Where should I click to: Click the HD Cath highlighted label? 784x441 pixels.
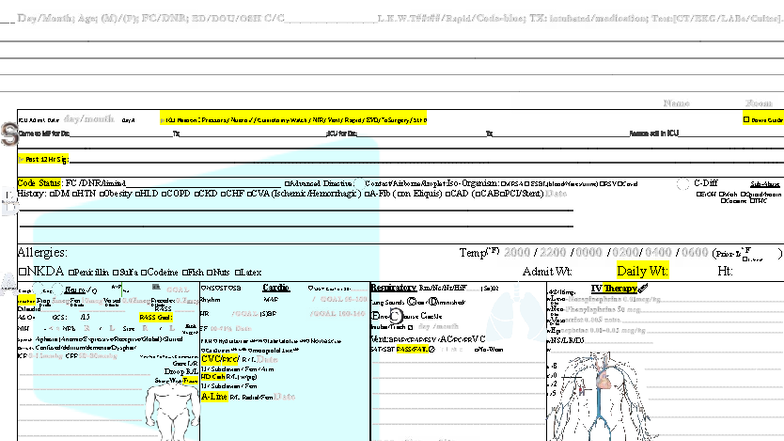point(213,376)
